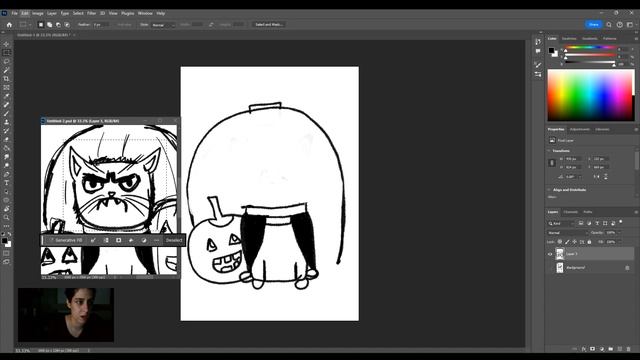Click the Deselect button in floating bar
The width and height of the screenshot is (640, 360).
tap(174, 240)
